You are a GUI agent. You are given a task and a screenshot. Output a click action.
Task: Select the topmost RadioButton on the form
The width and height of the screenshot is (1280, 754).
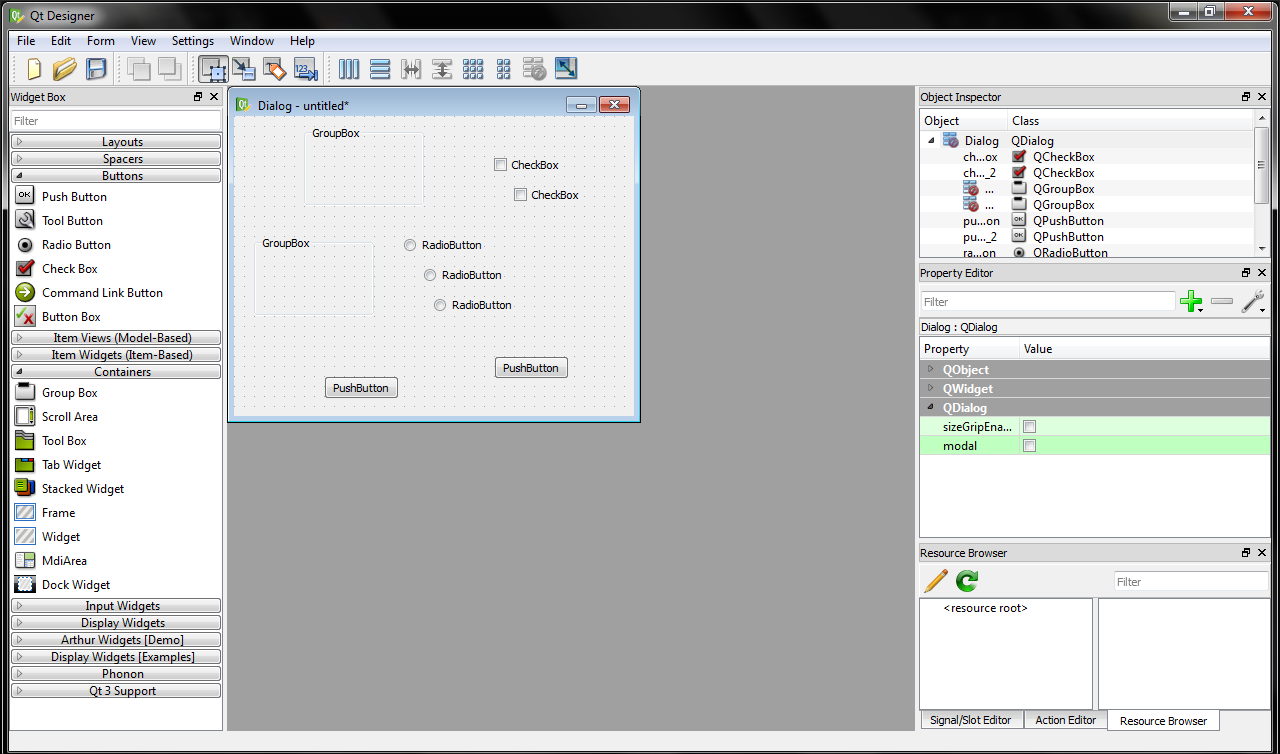[443, 245]
